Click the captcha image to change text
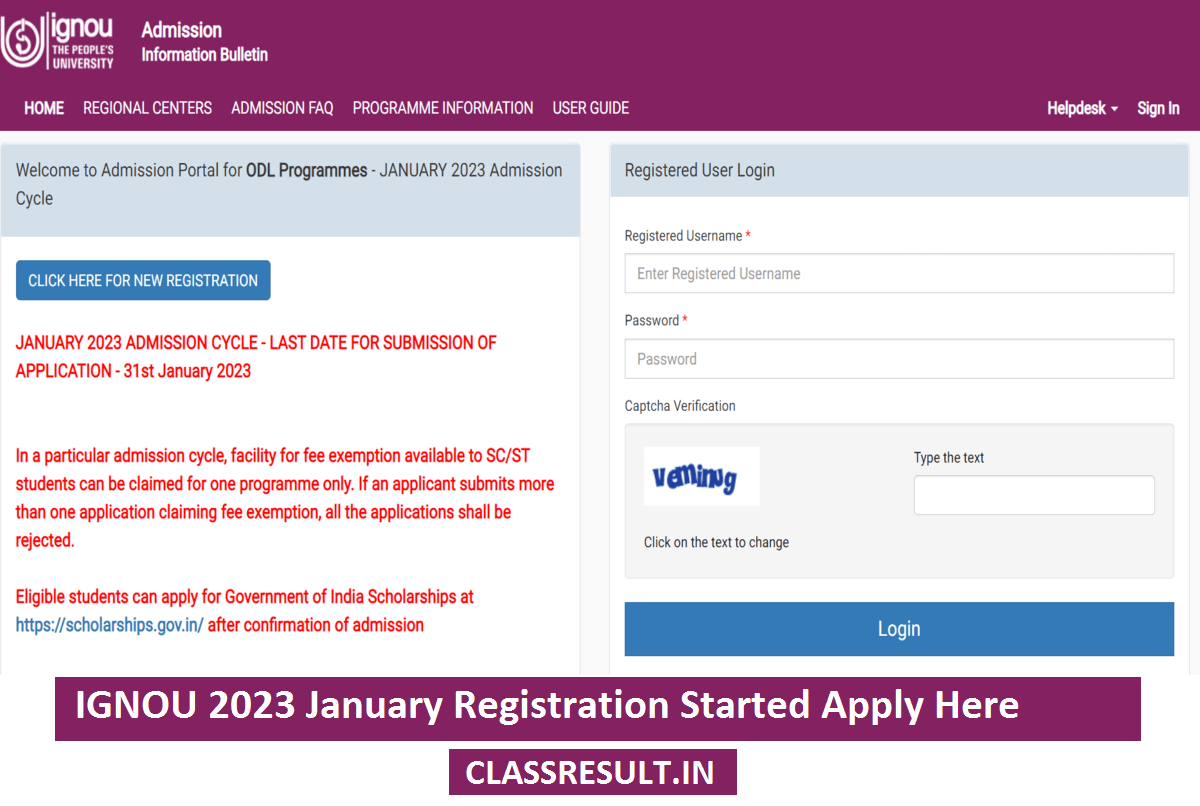Image resolution: width=1200 pixels, height=806 pixels. tap(702, 476)
